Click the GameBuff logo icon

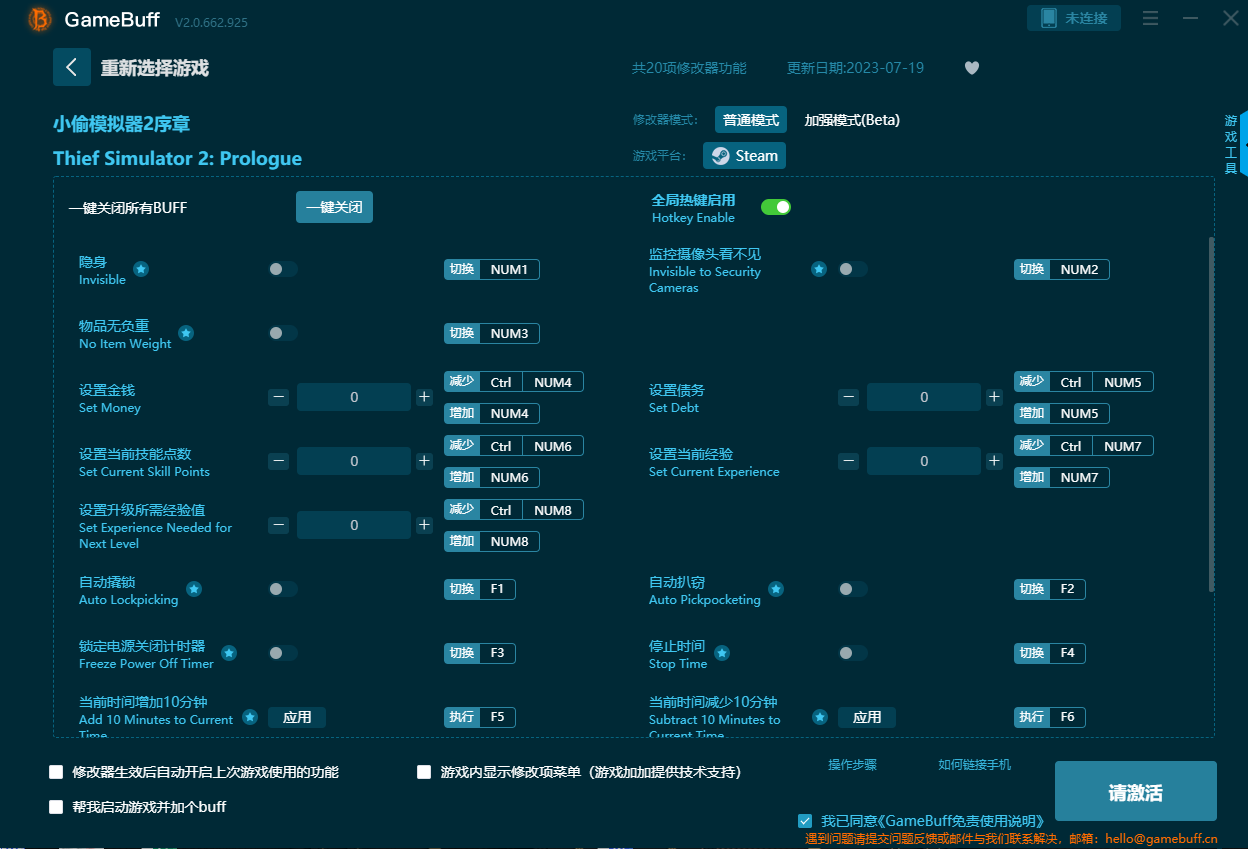point(40,19)
